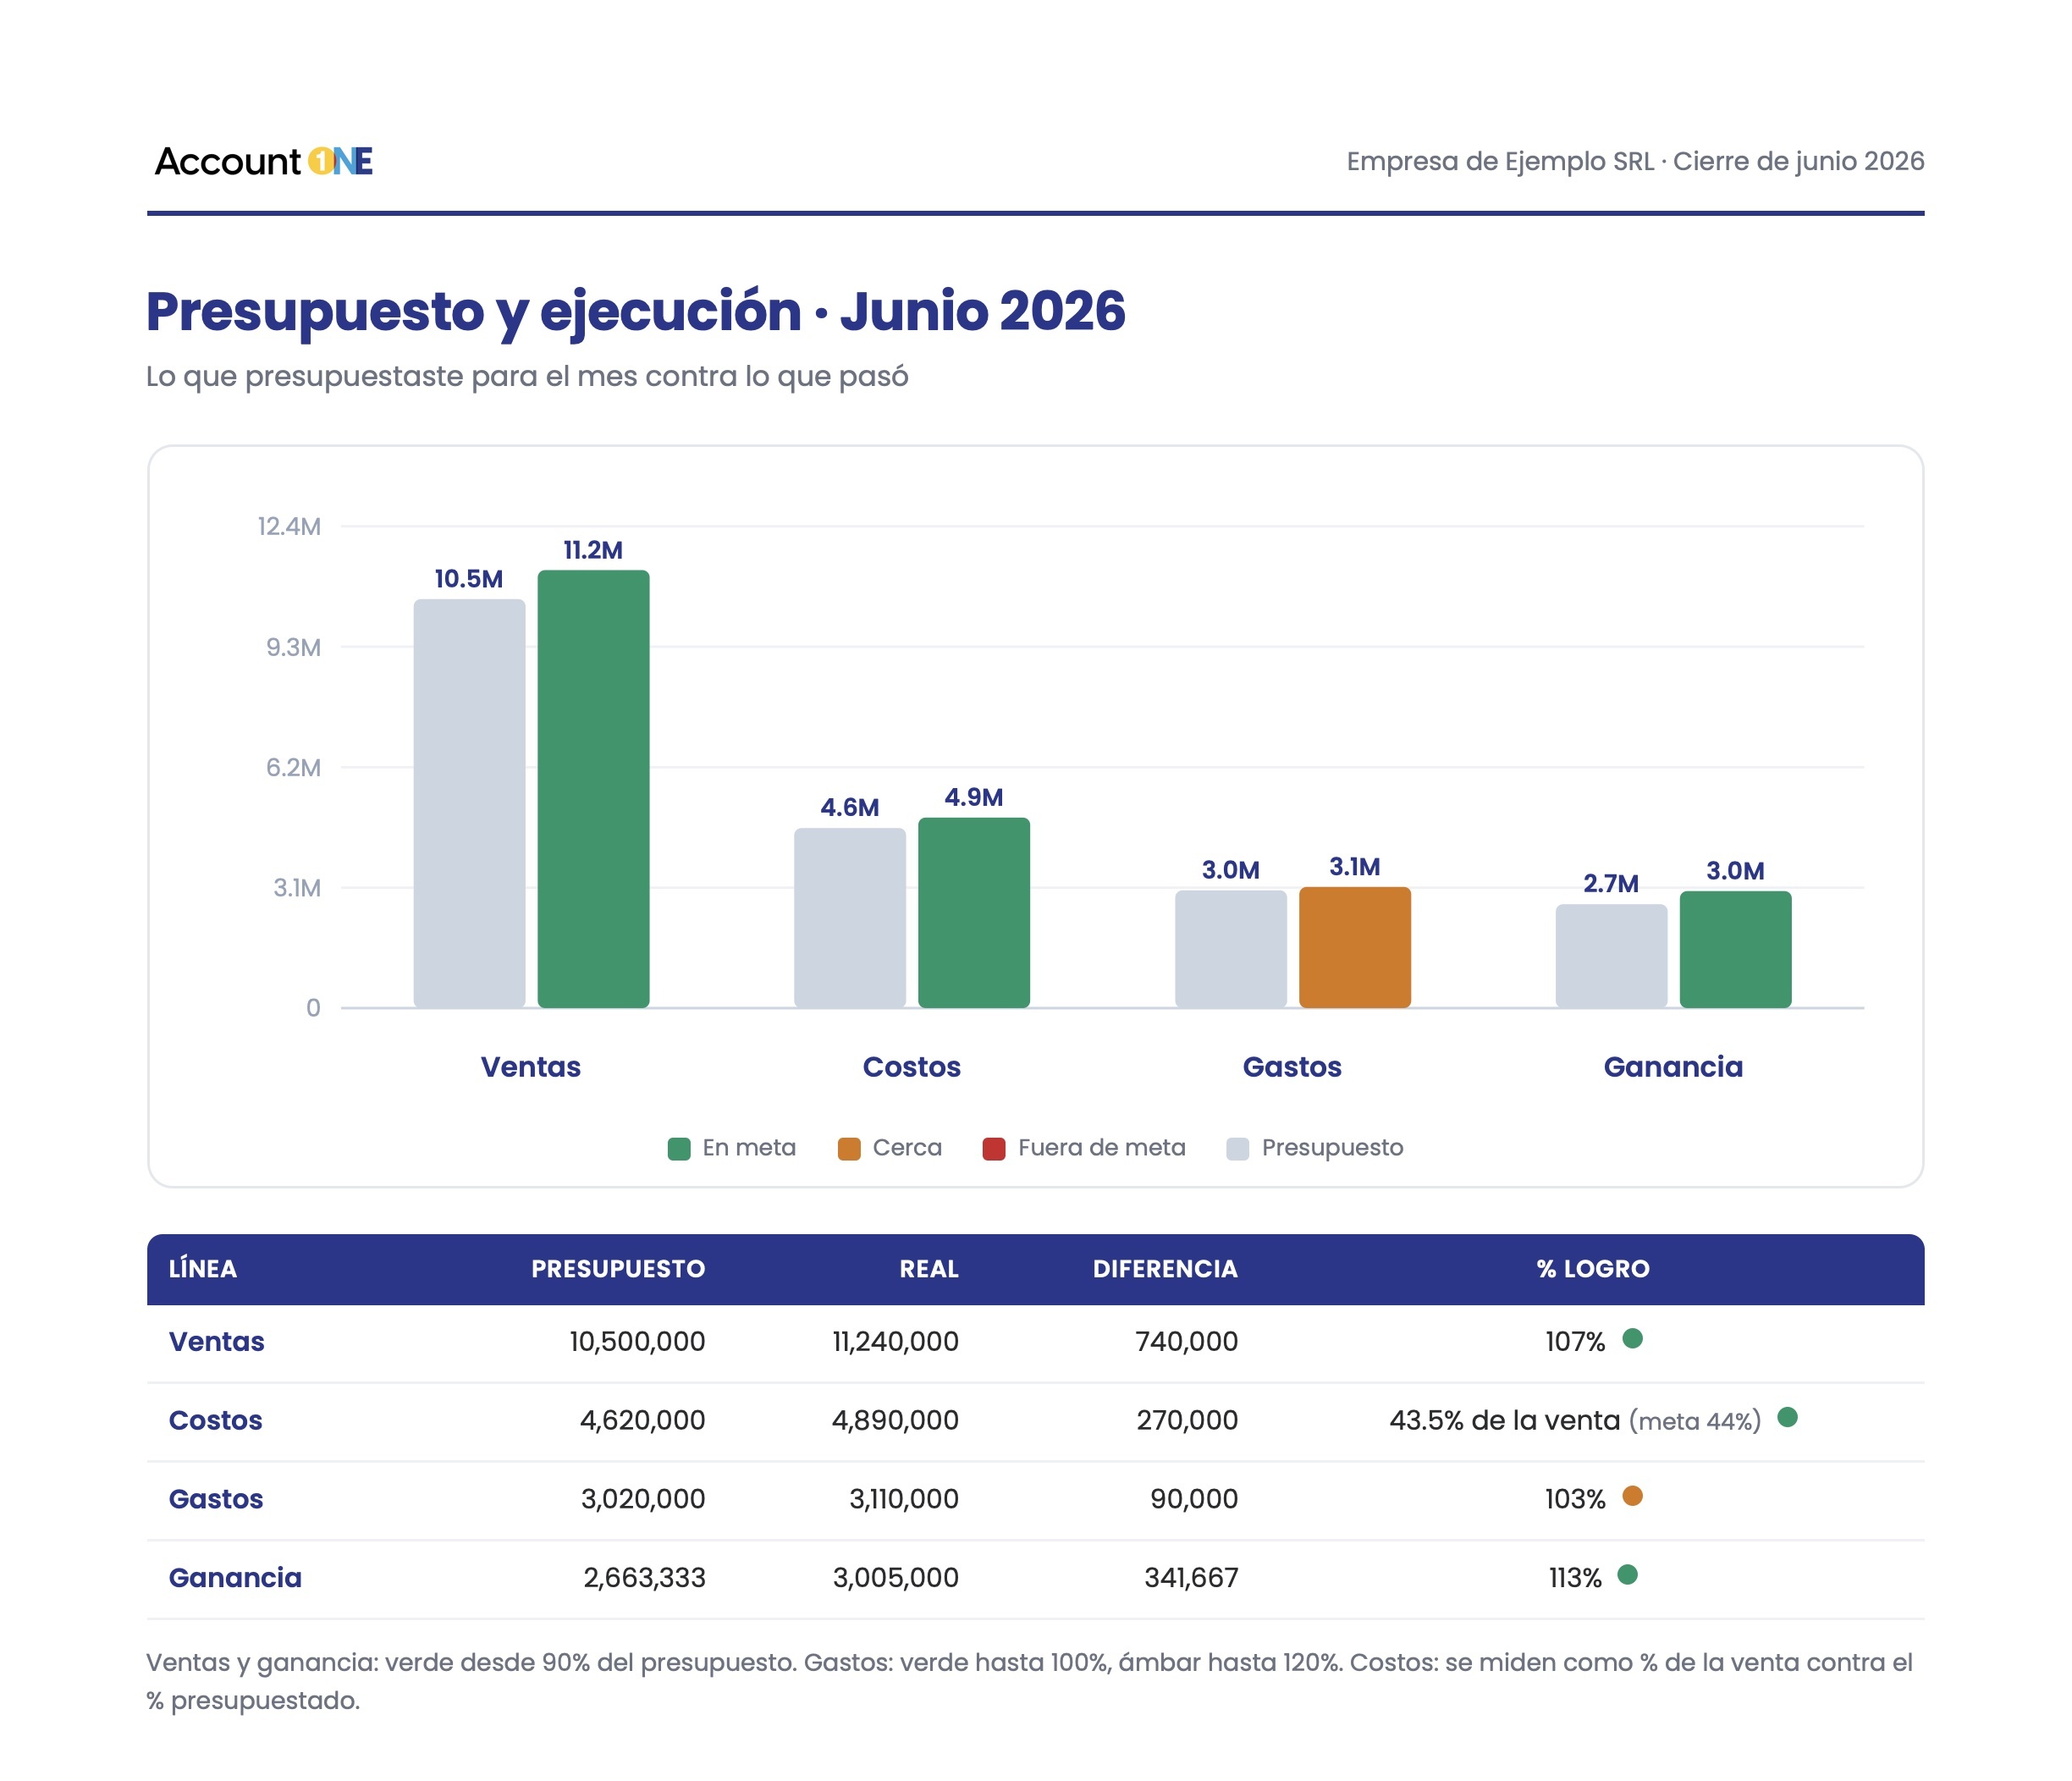Select the Ventas row label in table
2072x1781 pixels.
click(217, 1342)
